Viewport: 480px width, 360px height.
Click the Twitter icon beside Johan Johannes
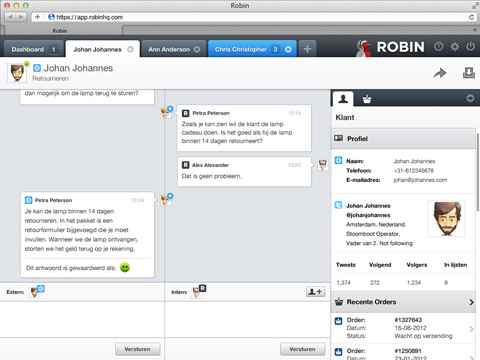[x=338, y=205]
